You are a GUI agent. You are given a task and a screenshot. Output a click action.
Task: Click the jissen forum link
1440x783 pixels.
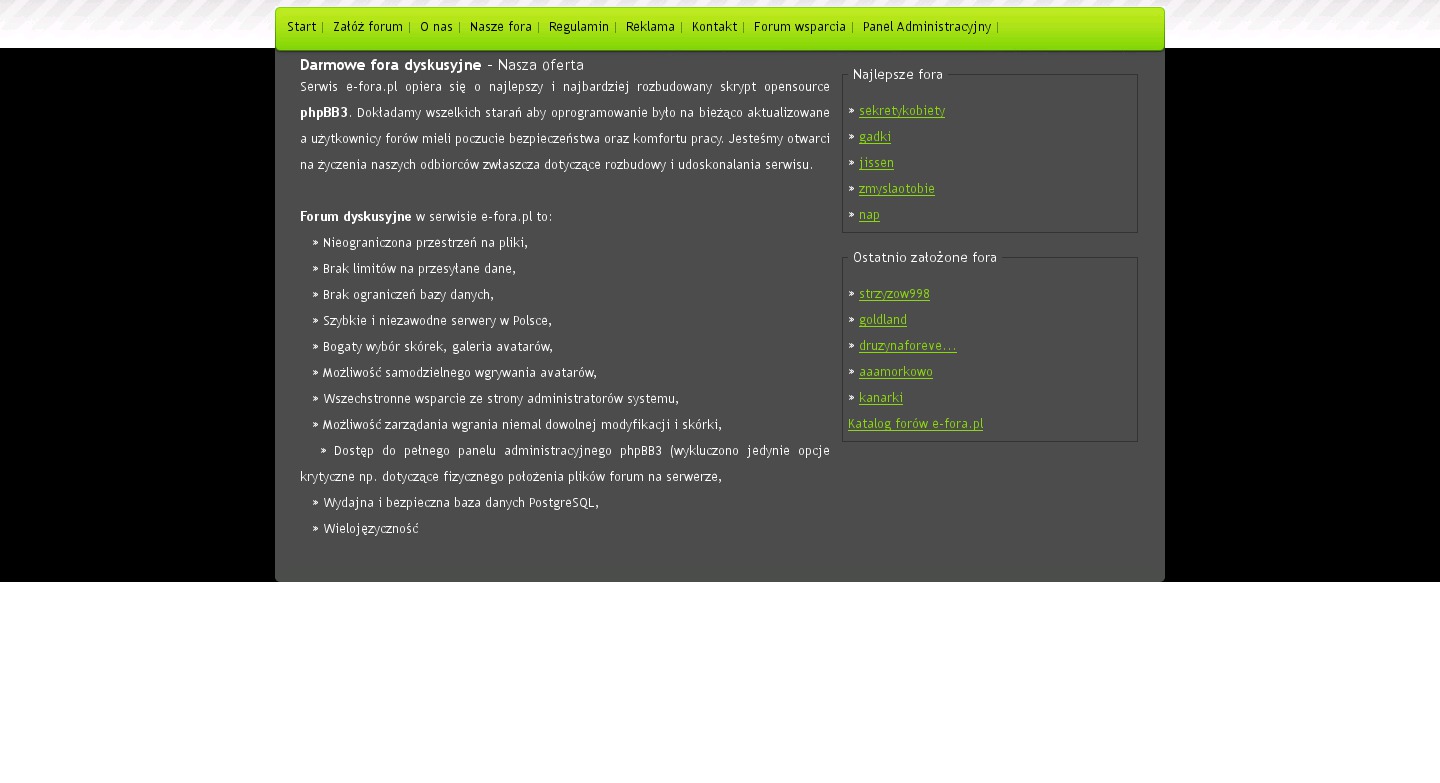[876, 163]
